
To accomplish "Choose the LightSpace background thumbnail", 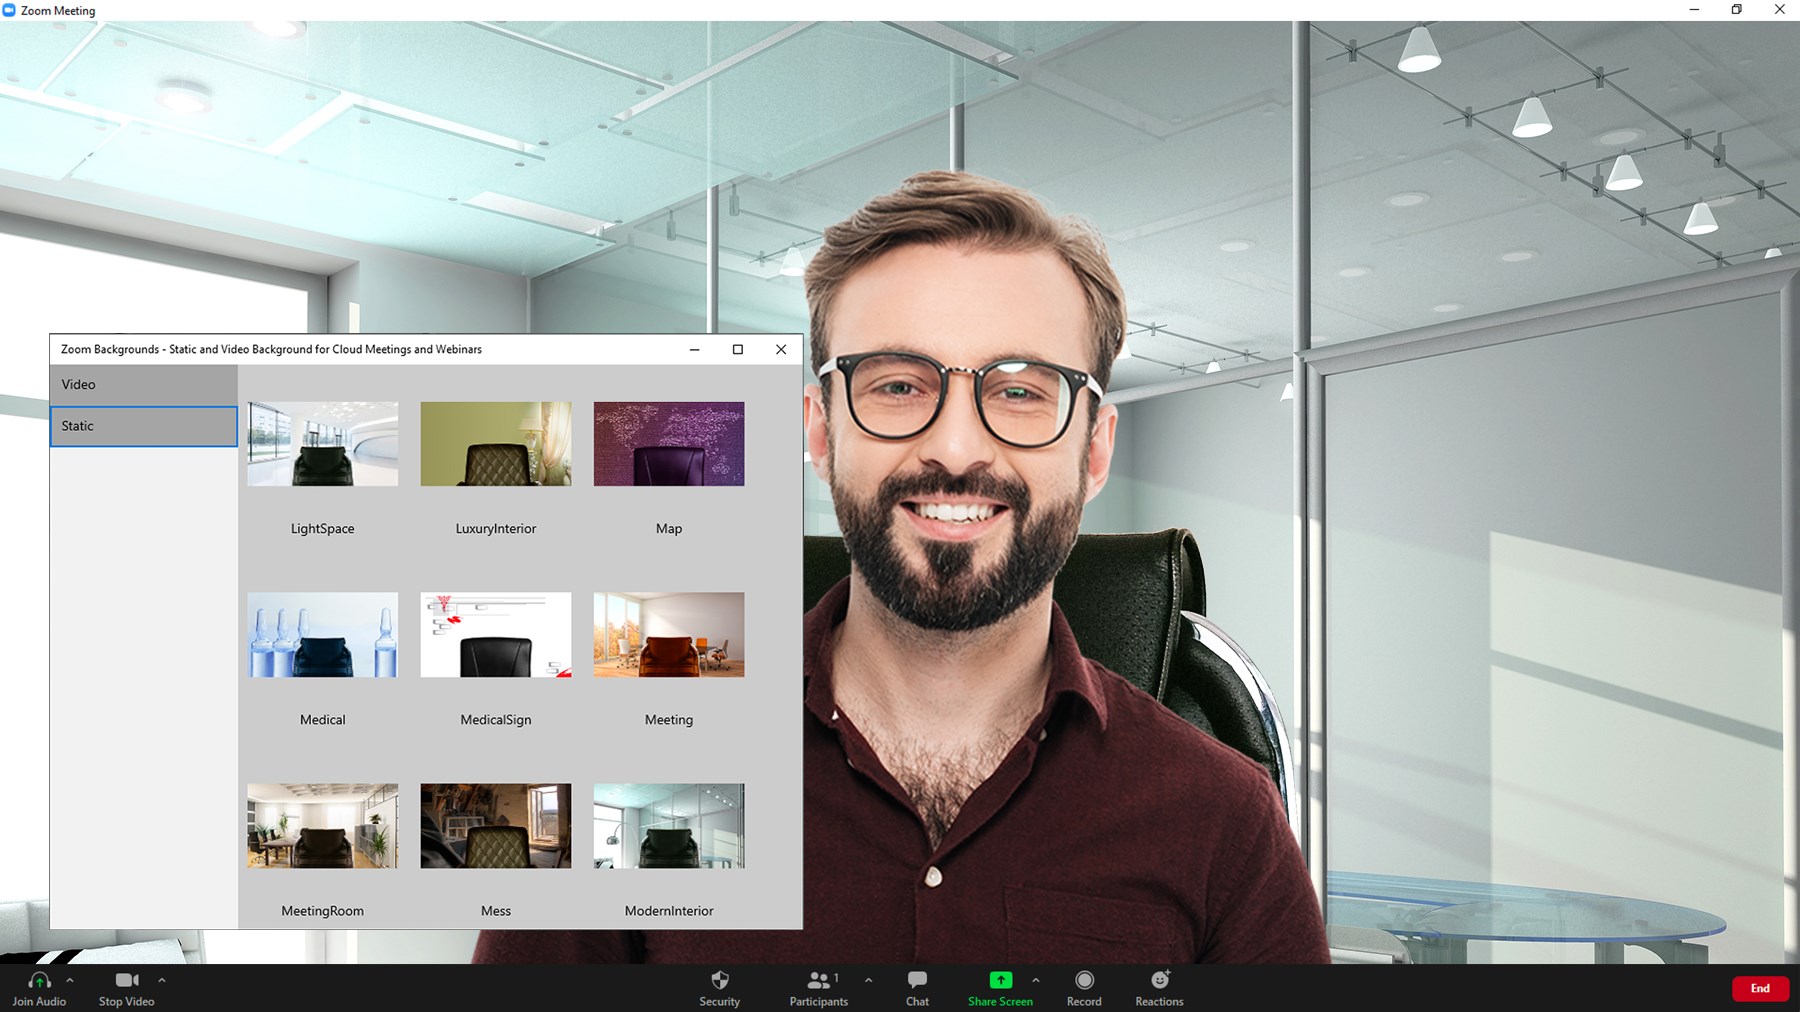I will click(x=322, y=444).
